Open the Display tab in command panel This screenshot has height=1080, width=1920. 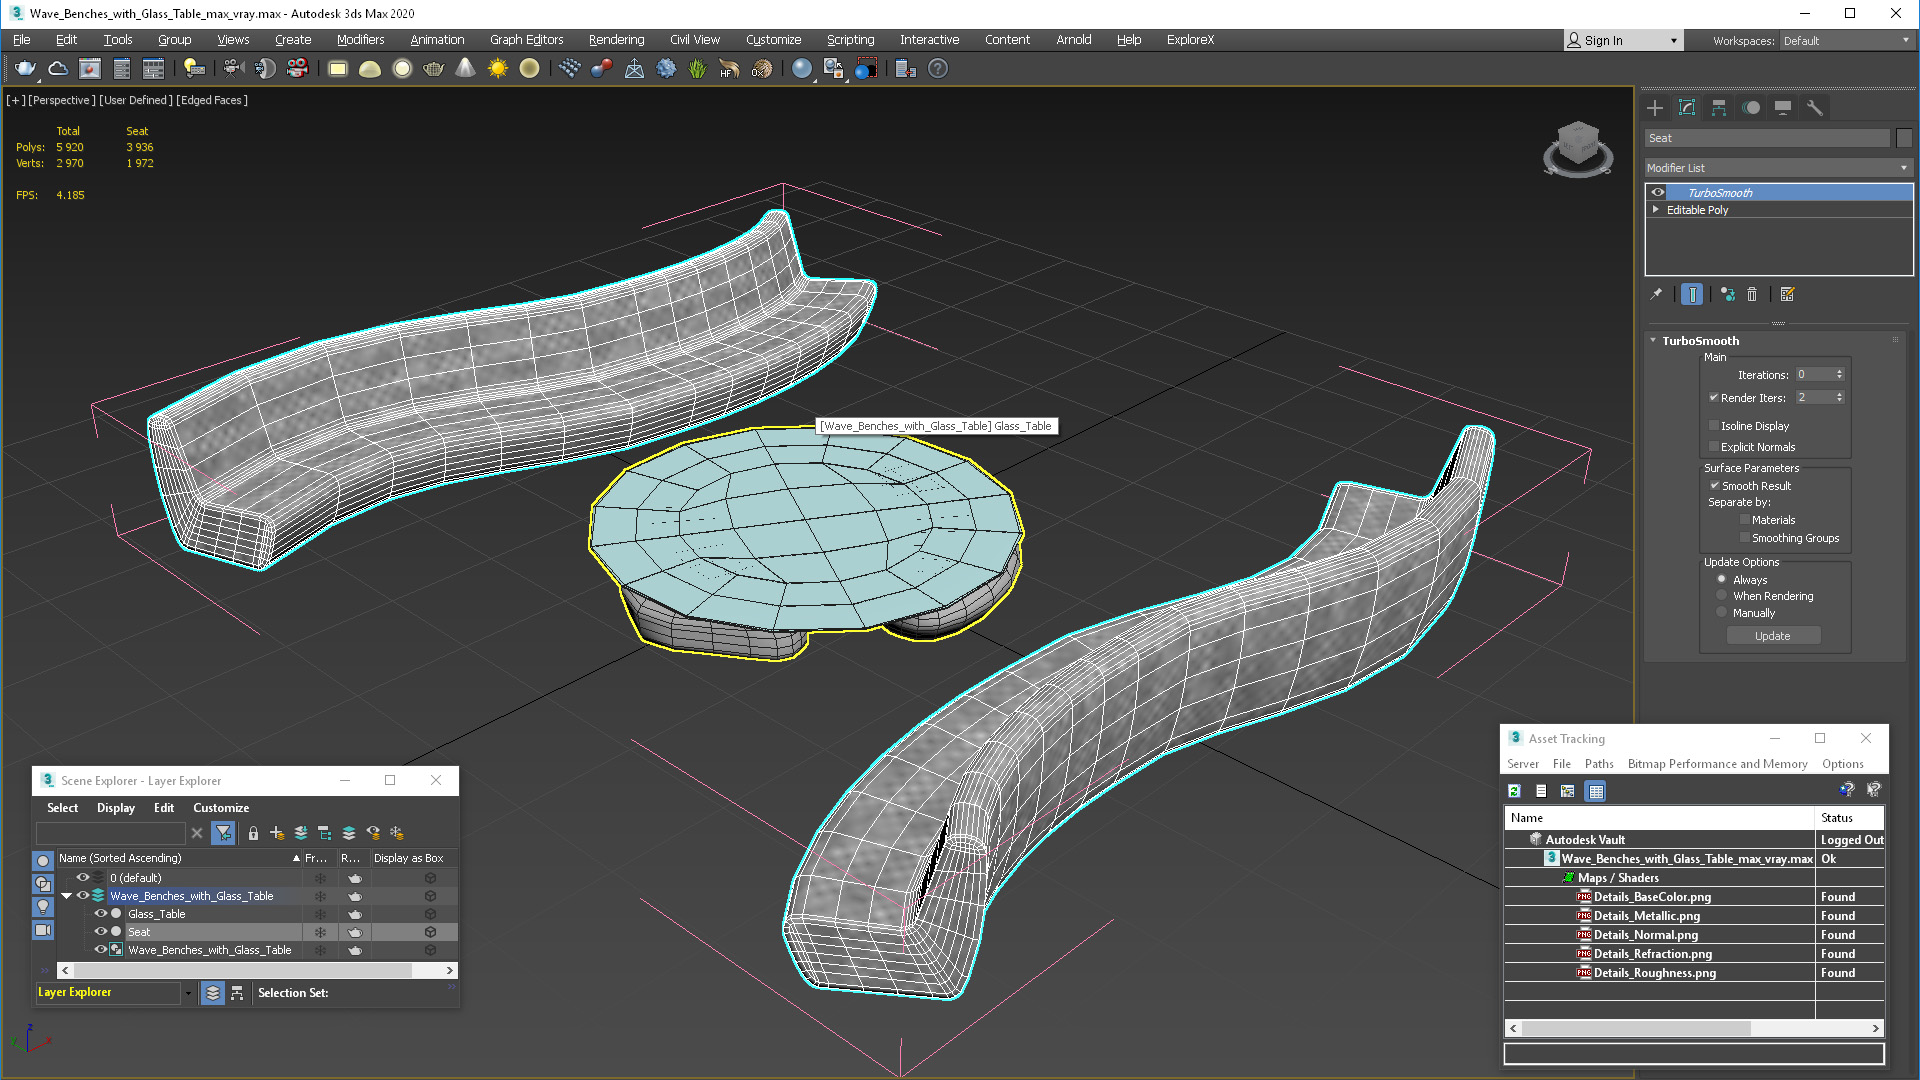(x=1783, y=108)
